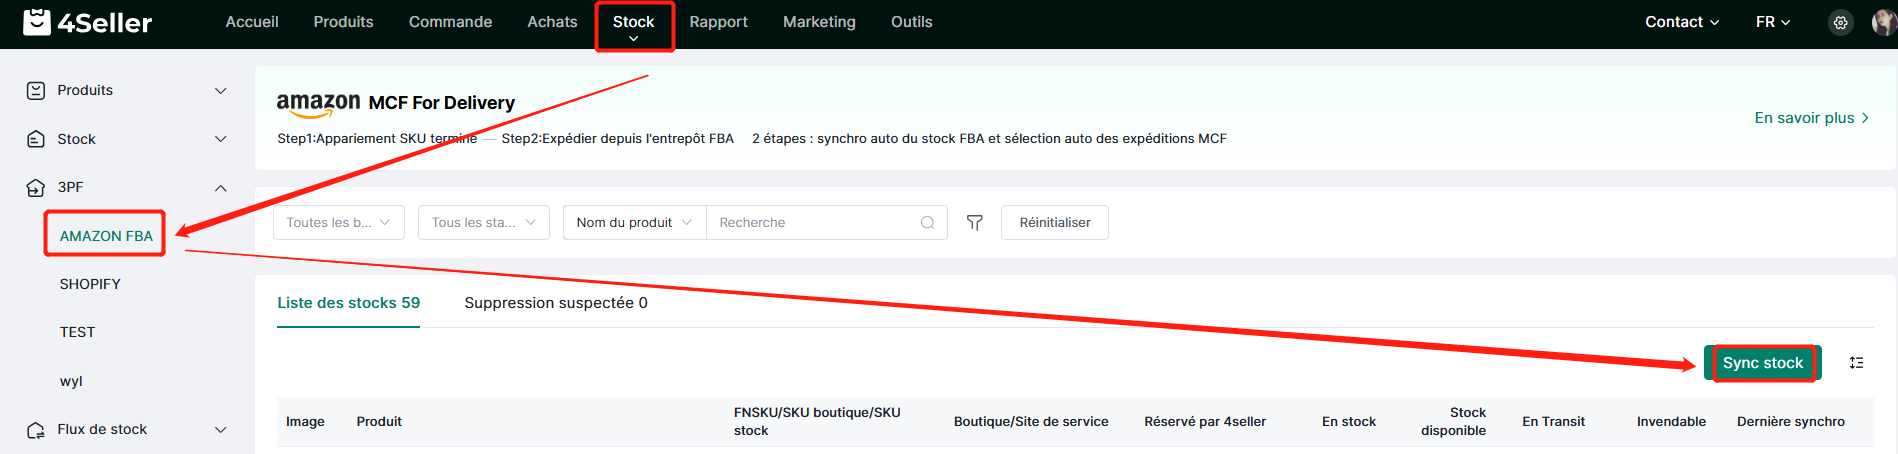Screen dimensions: 1898x454
Task: Click the search magnifier icon
Action: pyautogui.click(x=927, y=223)
